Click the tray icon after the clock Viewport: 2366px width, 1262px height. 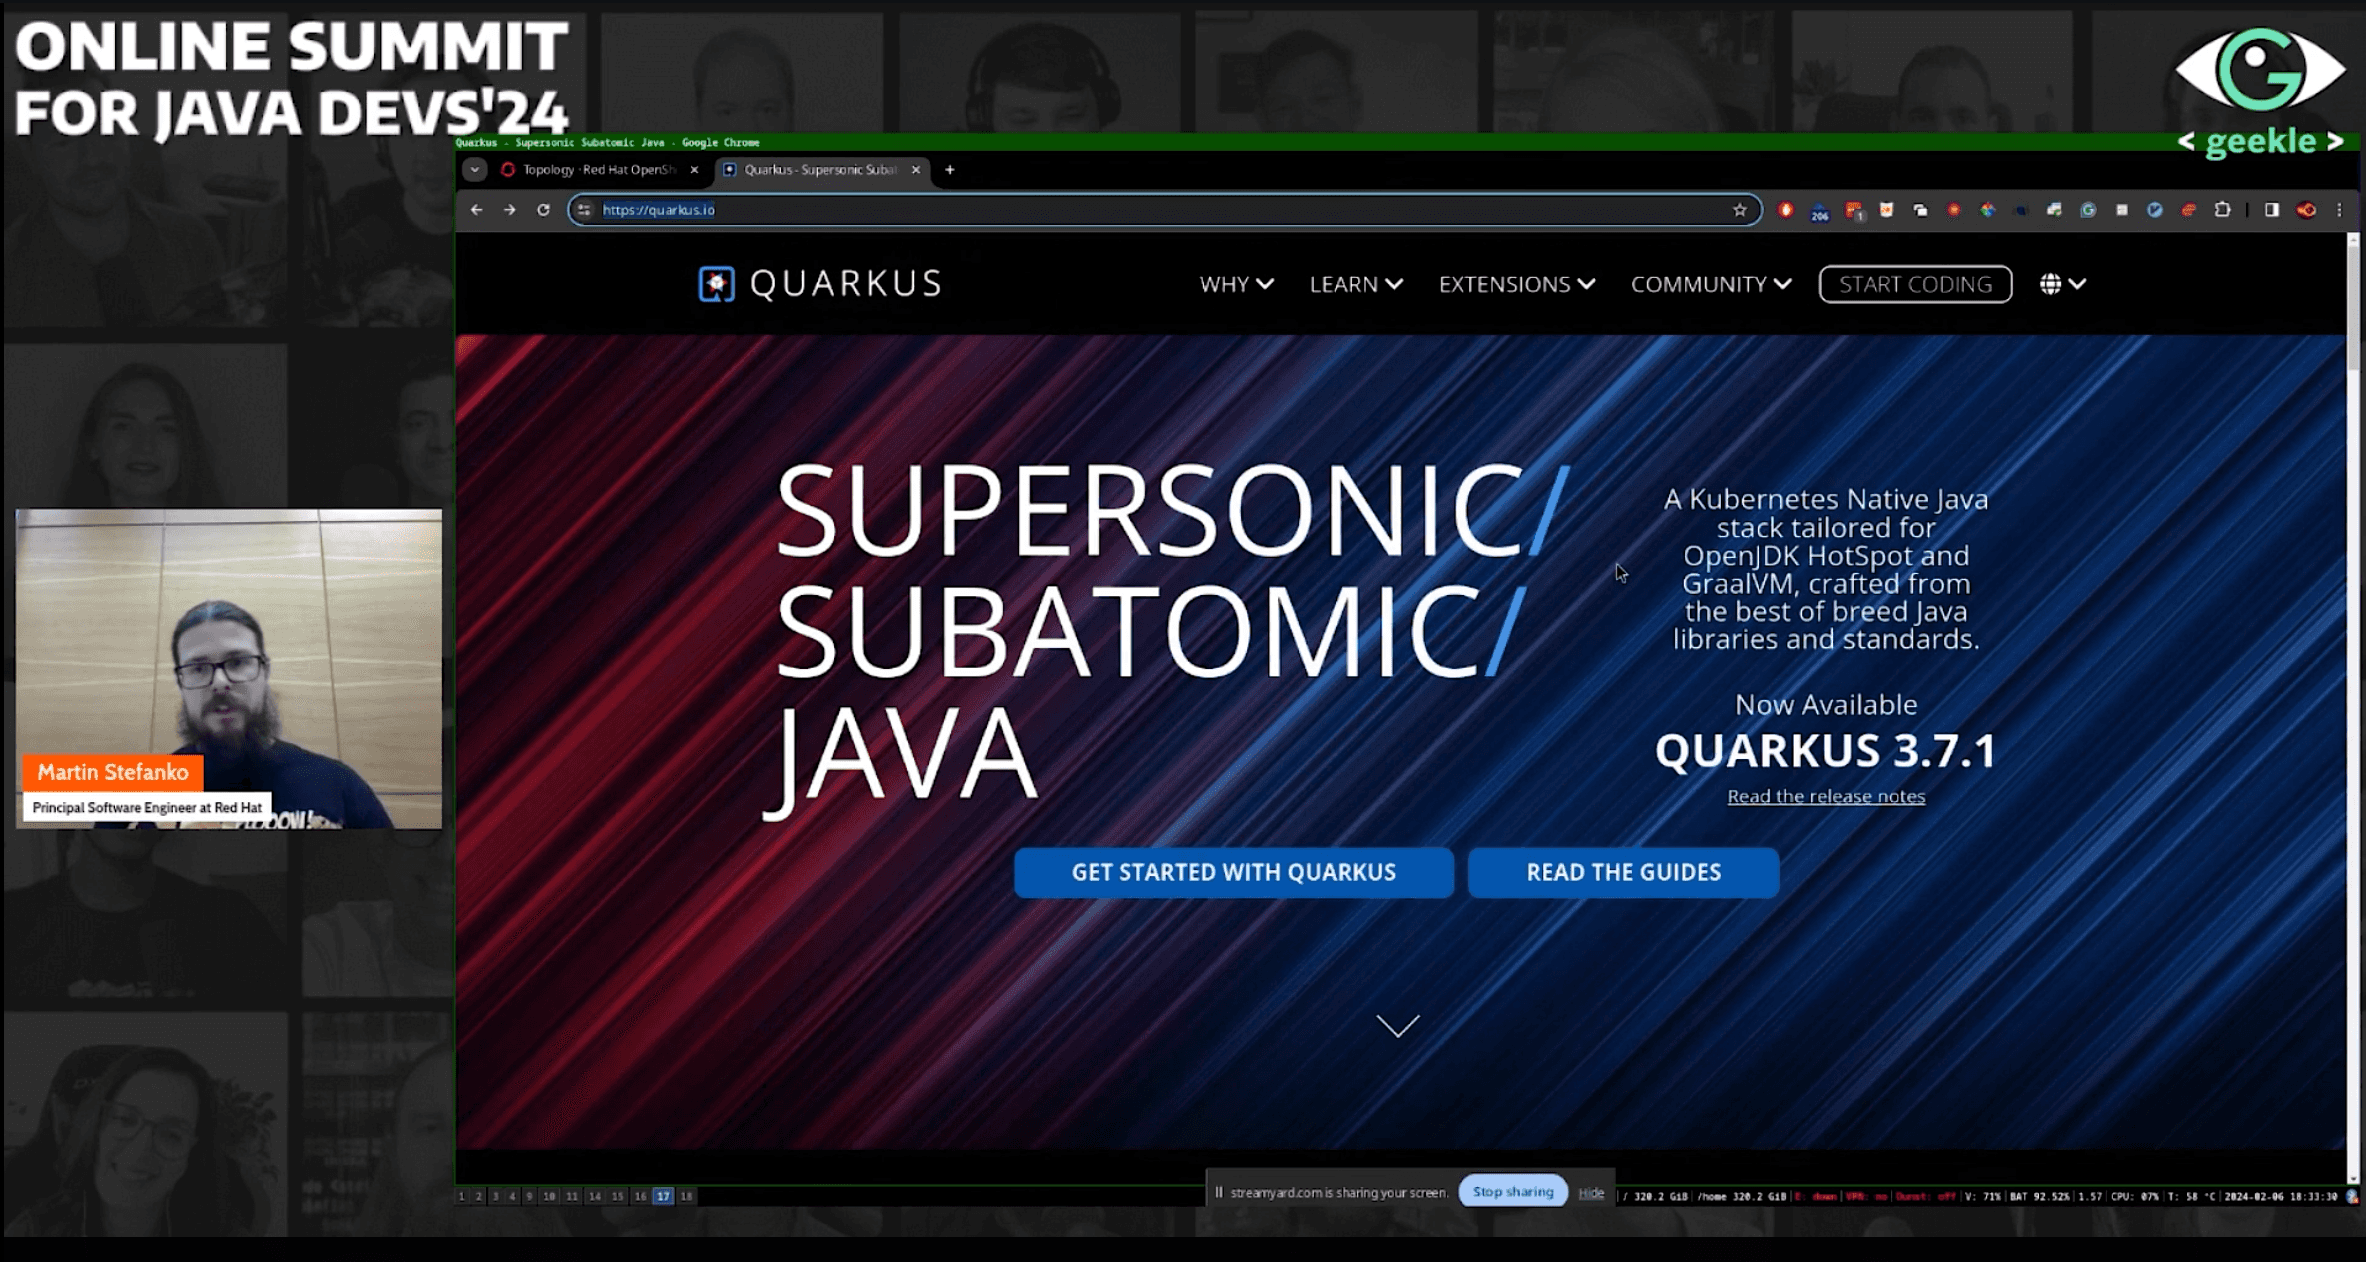point(2352,1196)
